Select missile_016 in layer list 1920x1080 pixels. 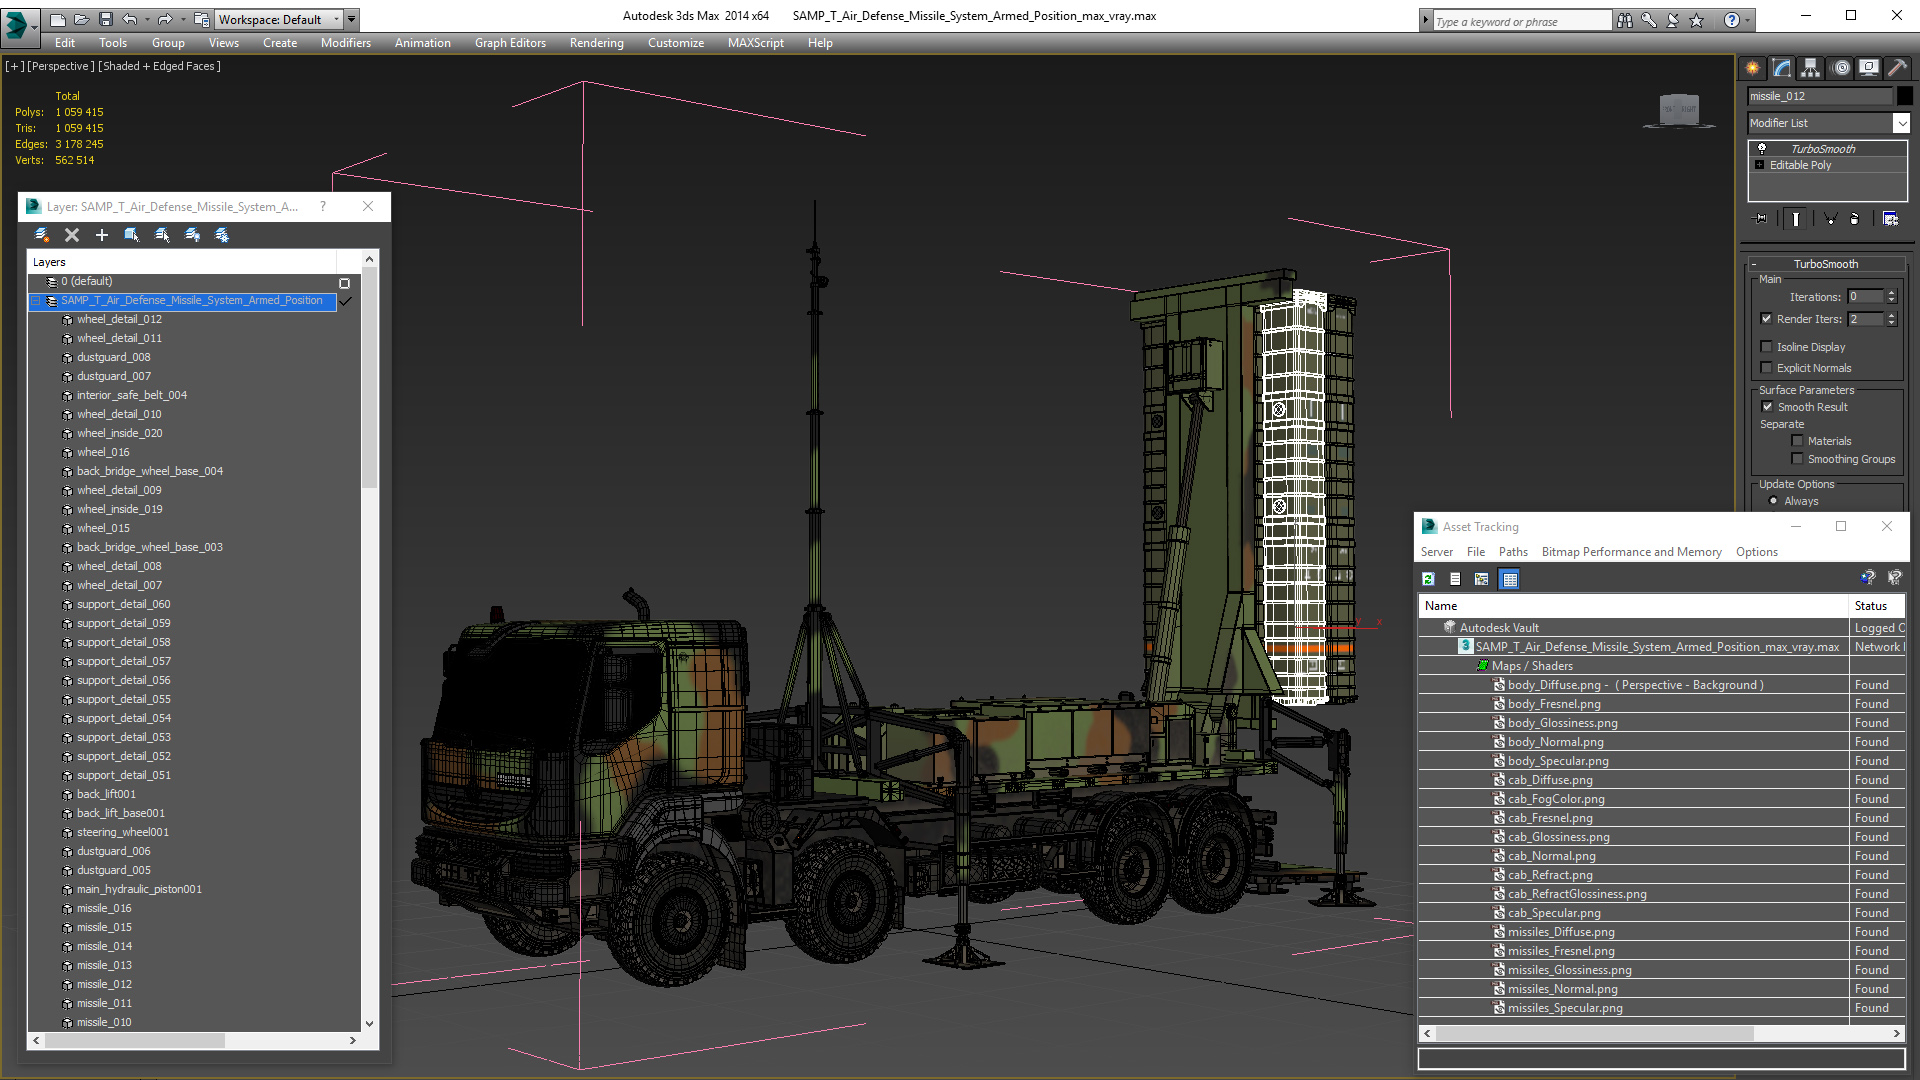point(104,908)
